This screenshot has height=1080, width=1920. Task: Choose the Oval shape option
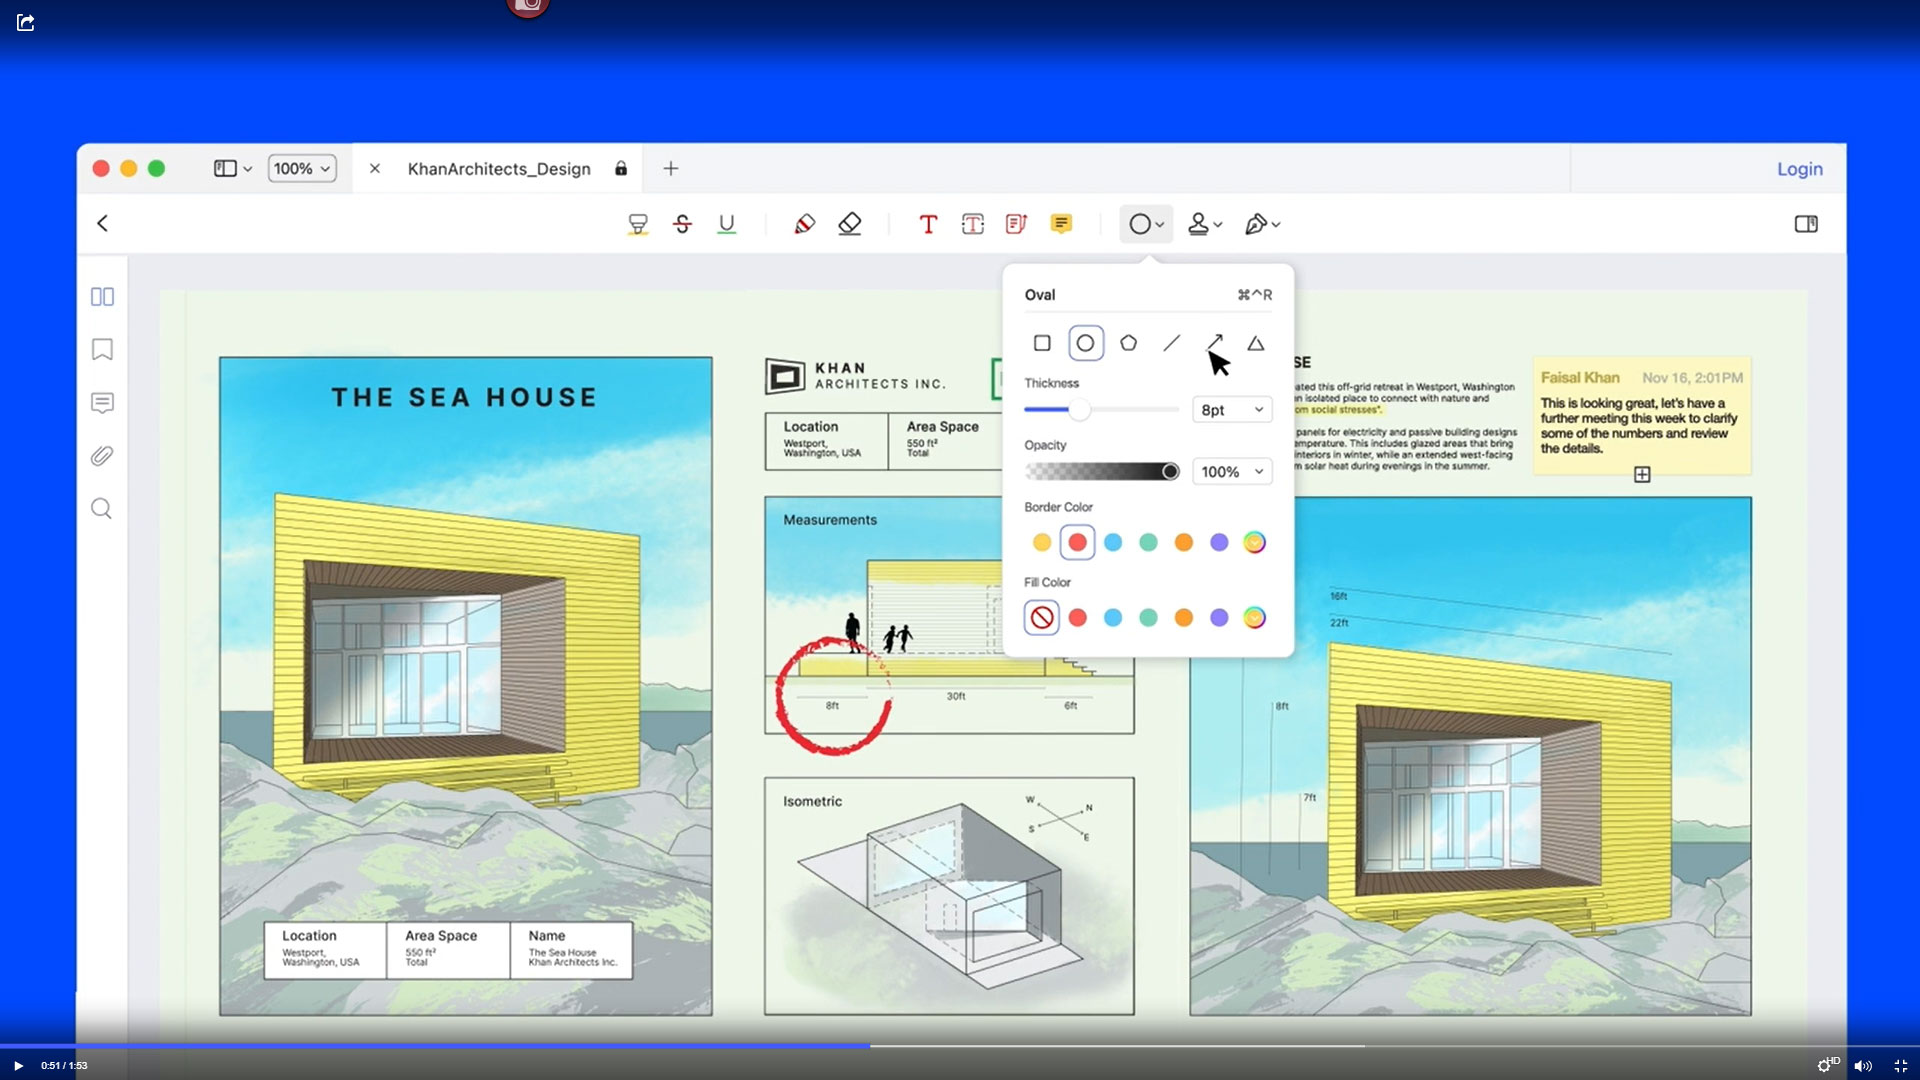pos(1085,343)
